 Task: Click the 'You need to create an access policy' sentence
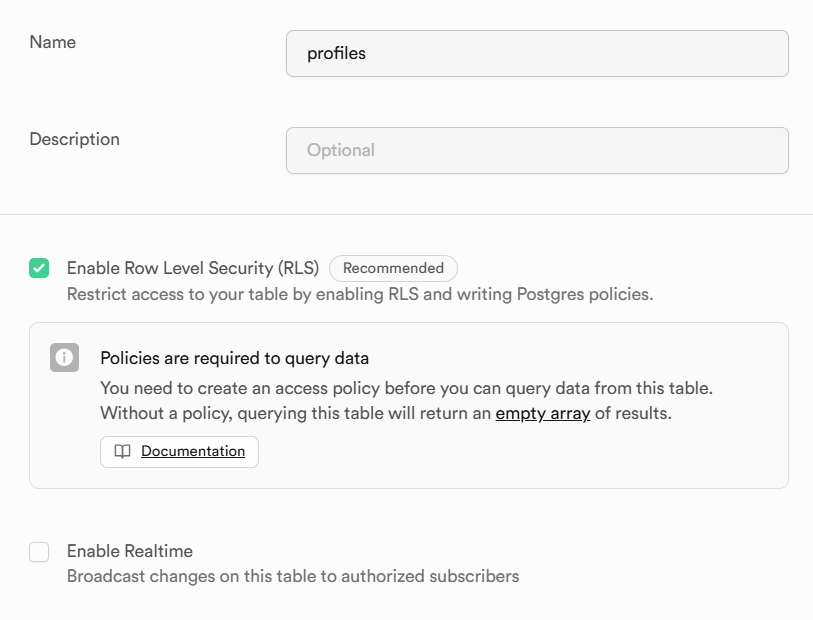point(406,388)
